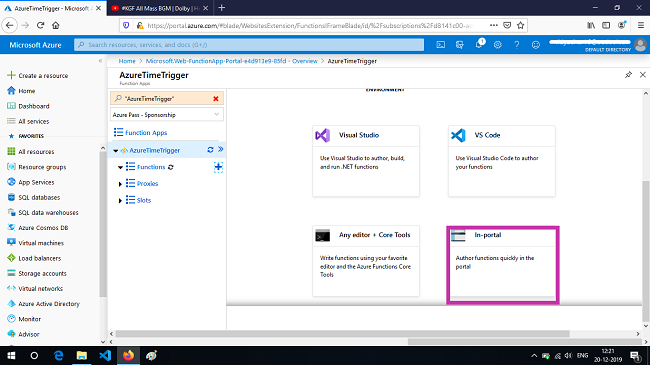Open the Azure Pass - Sponsorship subscription dropdown

click(167, 115)
